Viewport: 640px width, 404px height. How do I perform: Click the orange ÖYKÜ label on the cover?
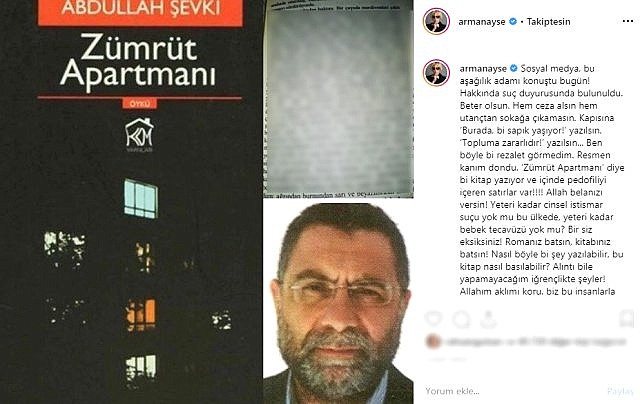(140, 104)
